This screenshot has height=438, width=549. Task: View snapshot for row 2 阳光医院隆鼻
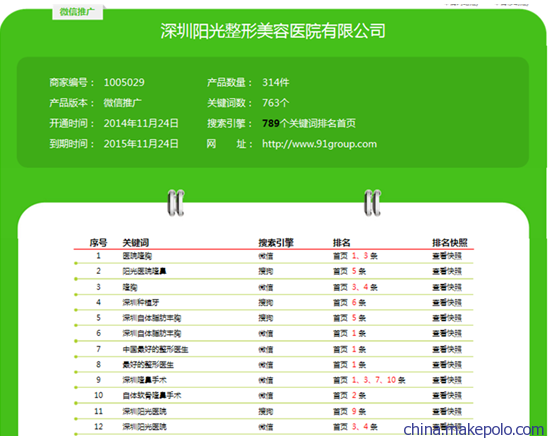[447, 271]
